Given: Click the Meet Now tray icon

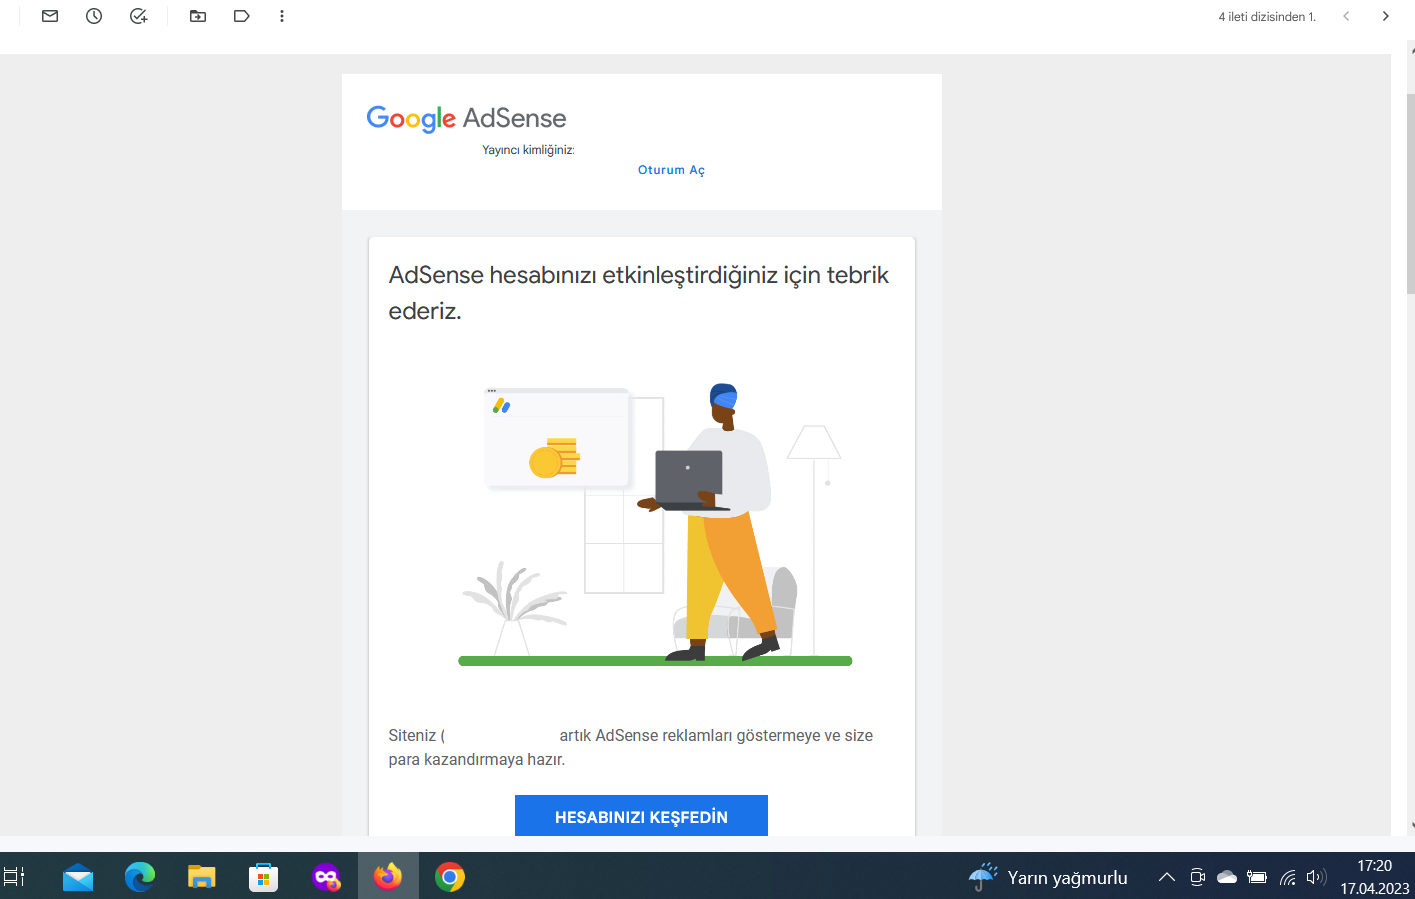Looking at the screenshot, I should pos(1197,877).
